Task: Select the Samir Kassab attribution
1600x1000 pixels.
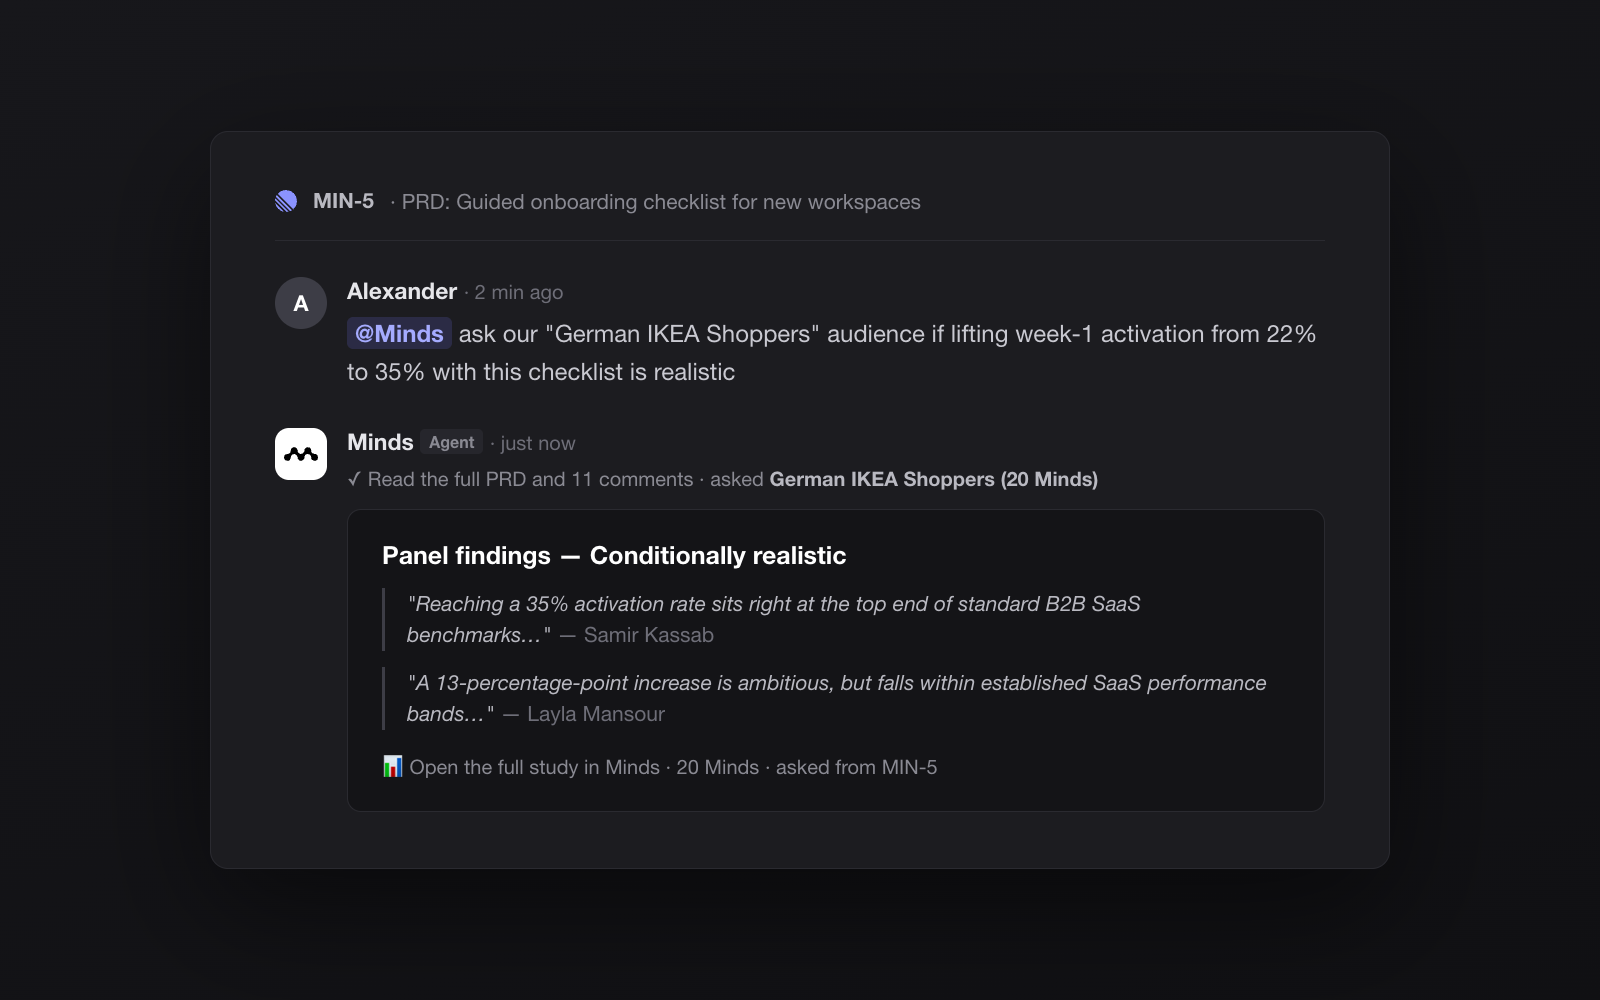Action: [649, 635]
